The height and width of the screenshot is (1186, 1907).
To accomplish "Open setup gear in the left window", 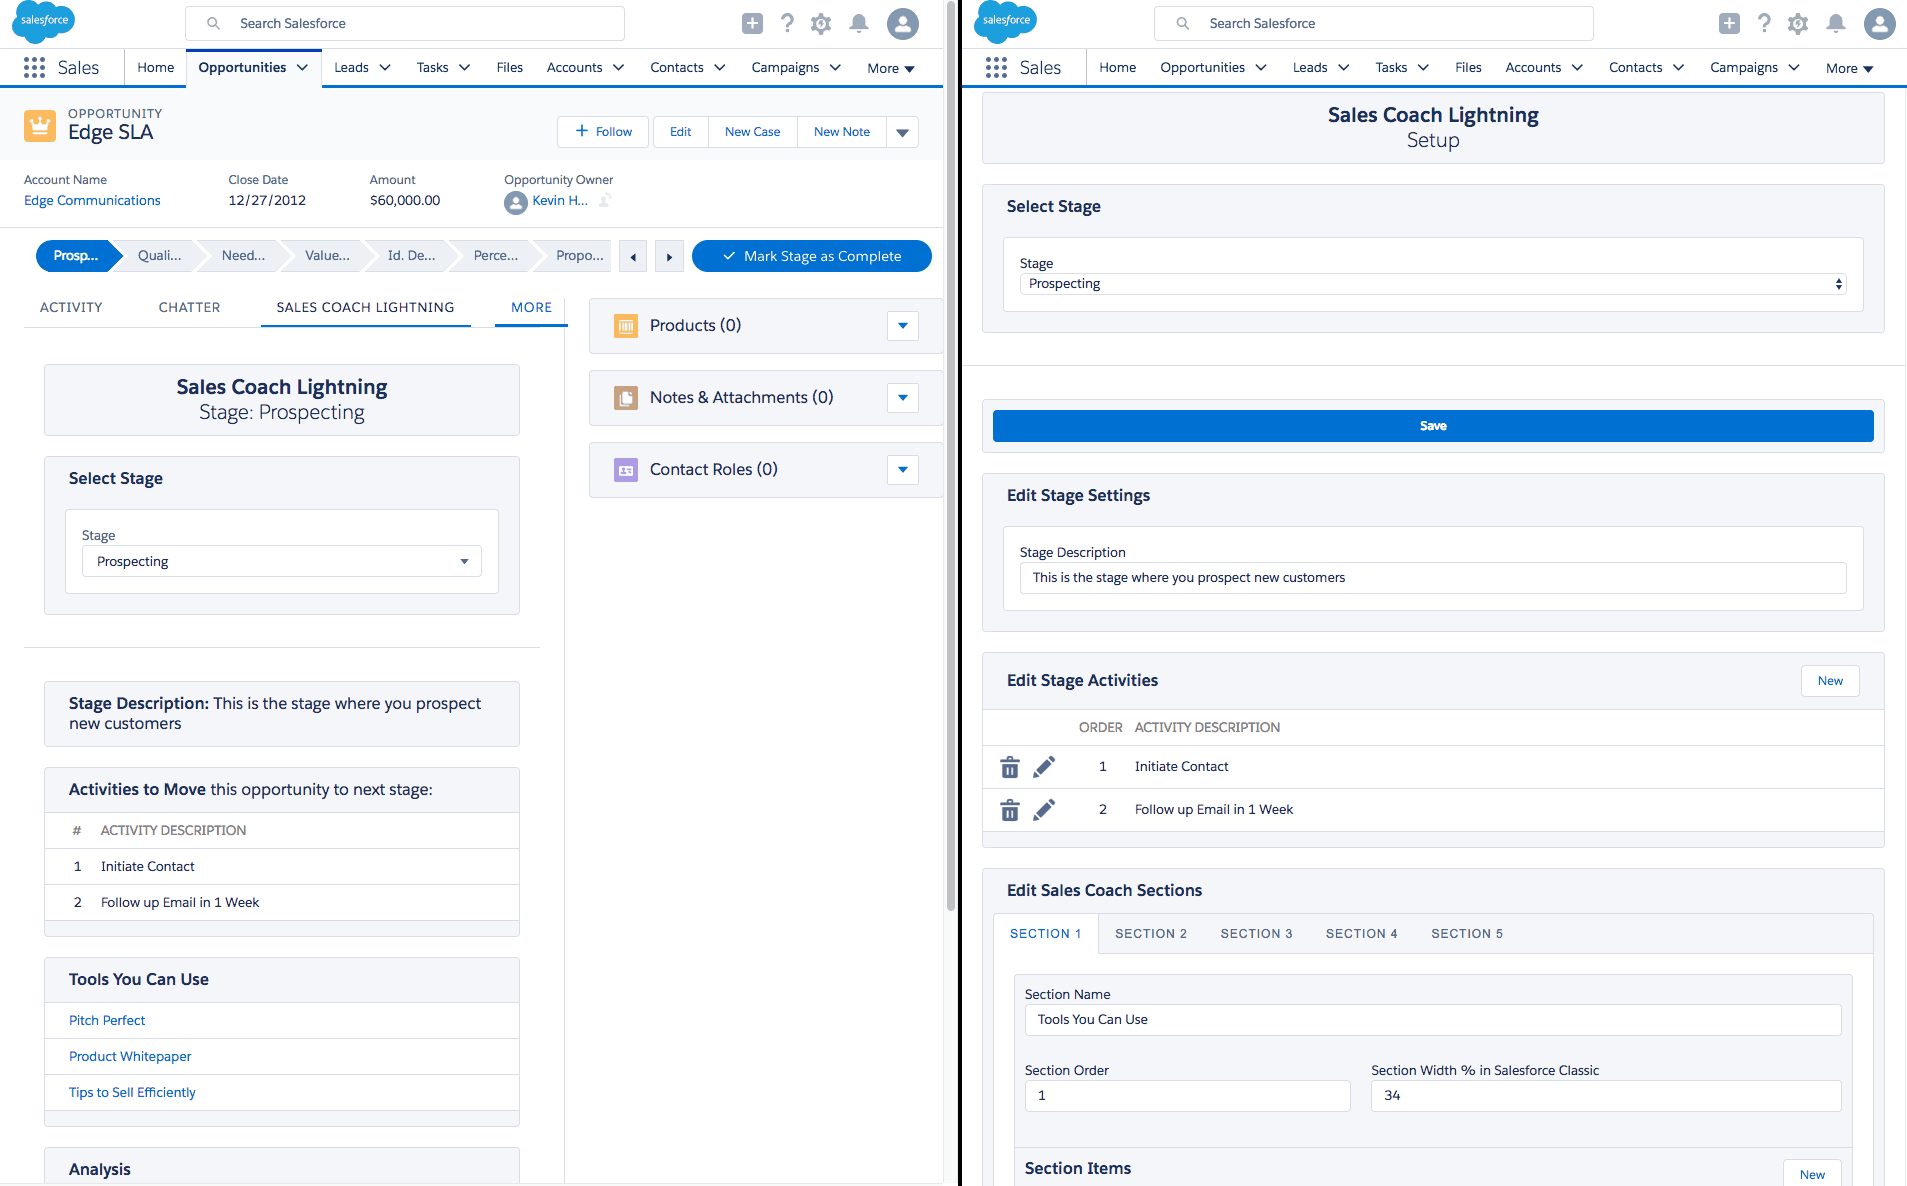I will [821, 23].
